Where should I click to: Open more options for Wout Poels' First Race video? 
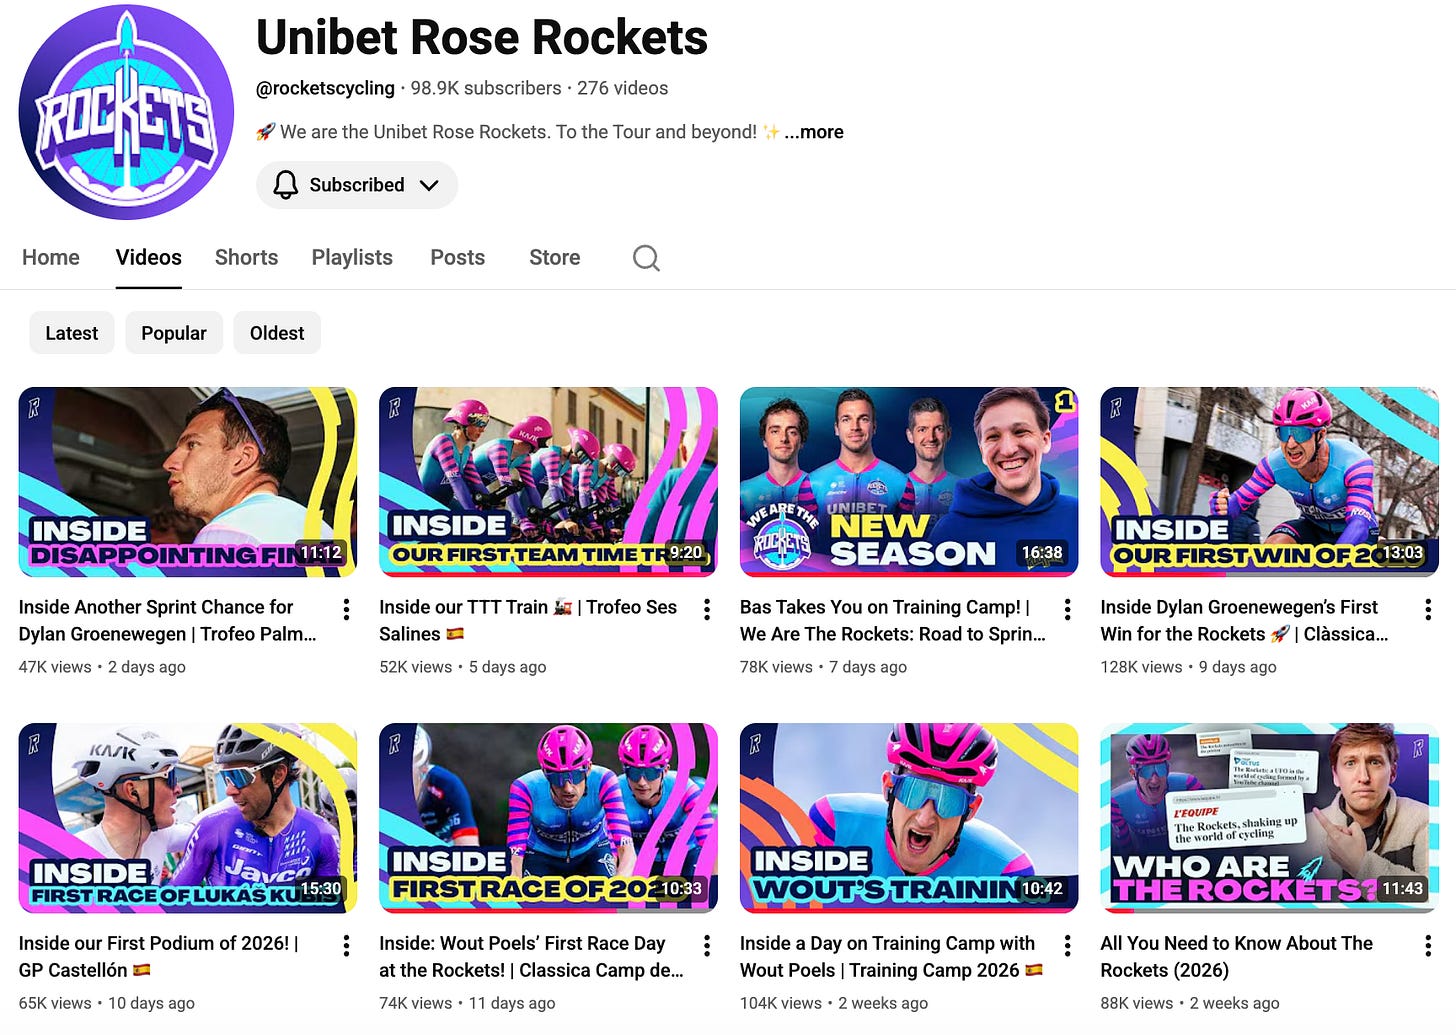tap(707, 945)
